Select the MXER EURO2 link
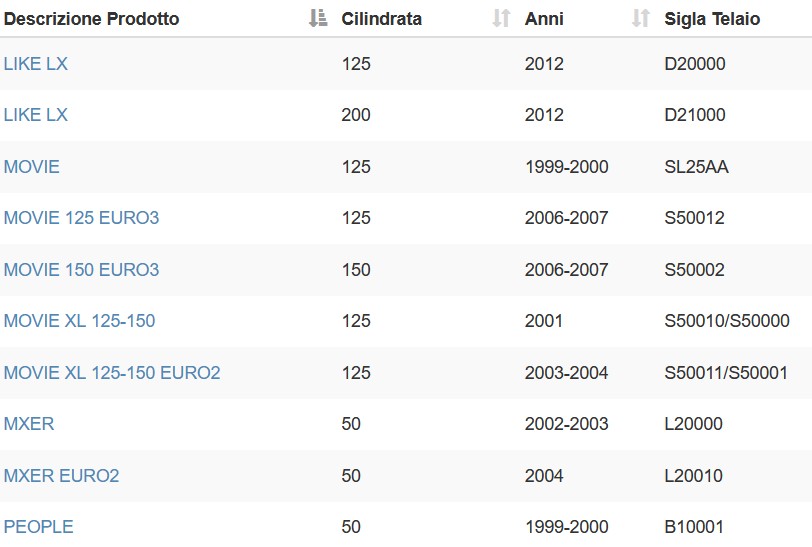Image resolution: width=812 pixels, height=547 pixels. pyautogui.click(x=62, y=476)
